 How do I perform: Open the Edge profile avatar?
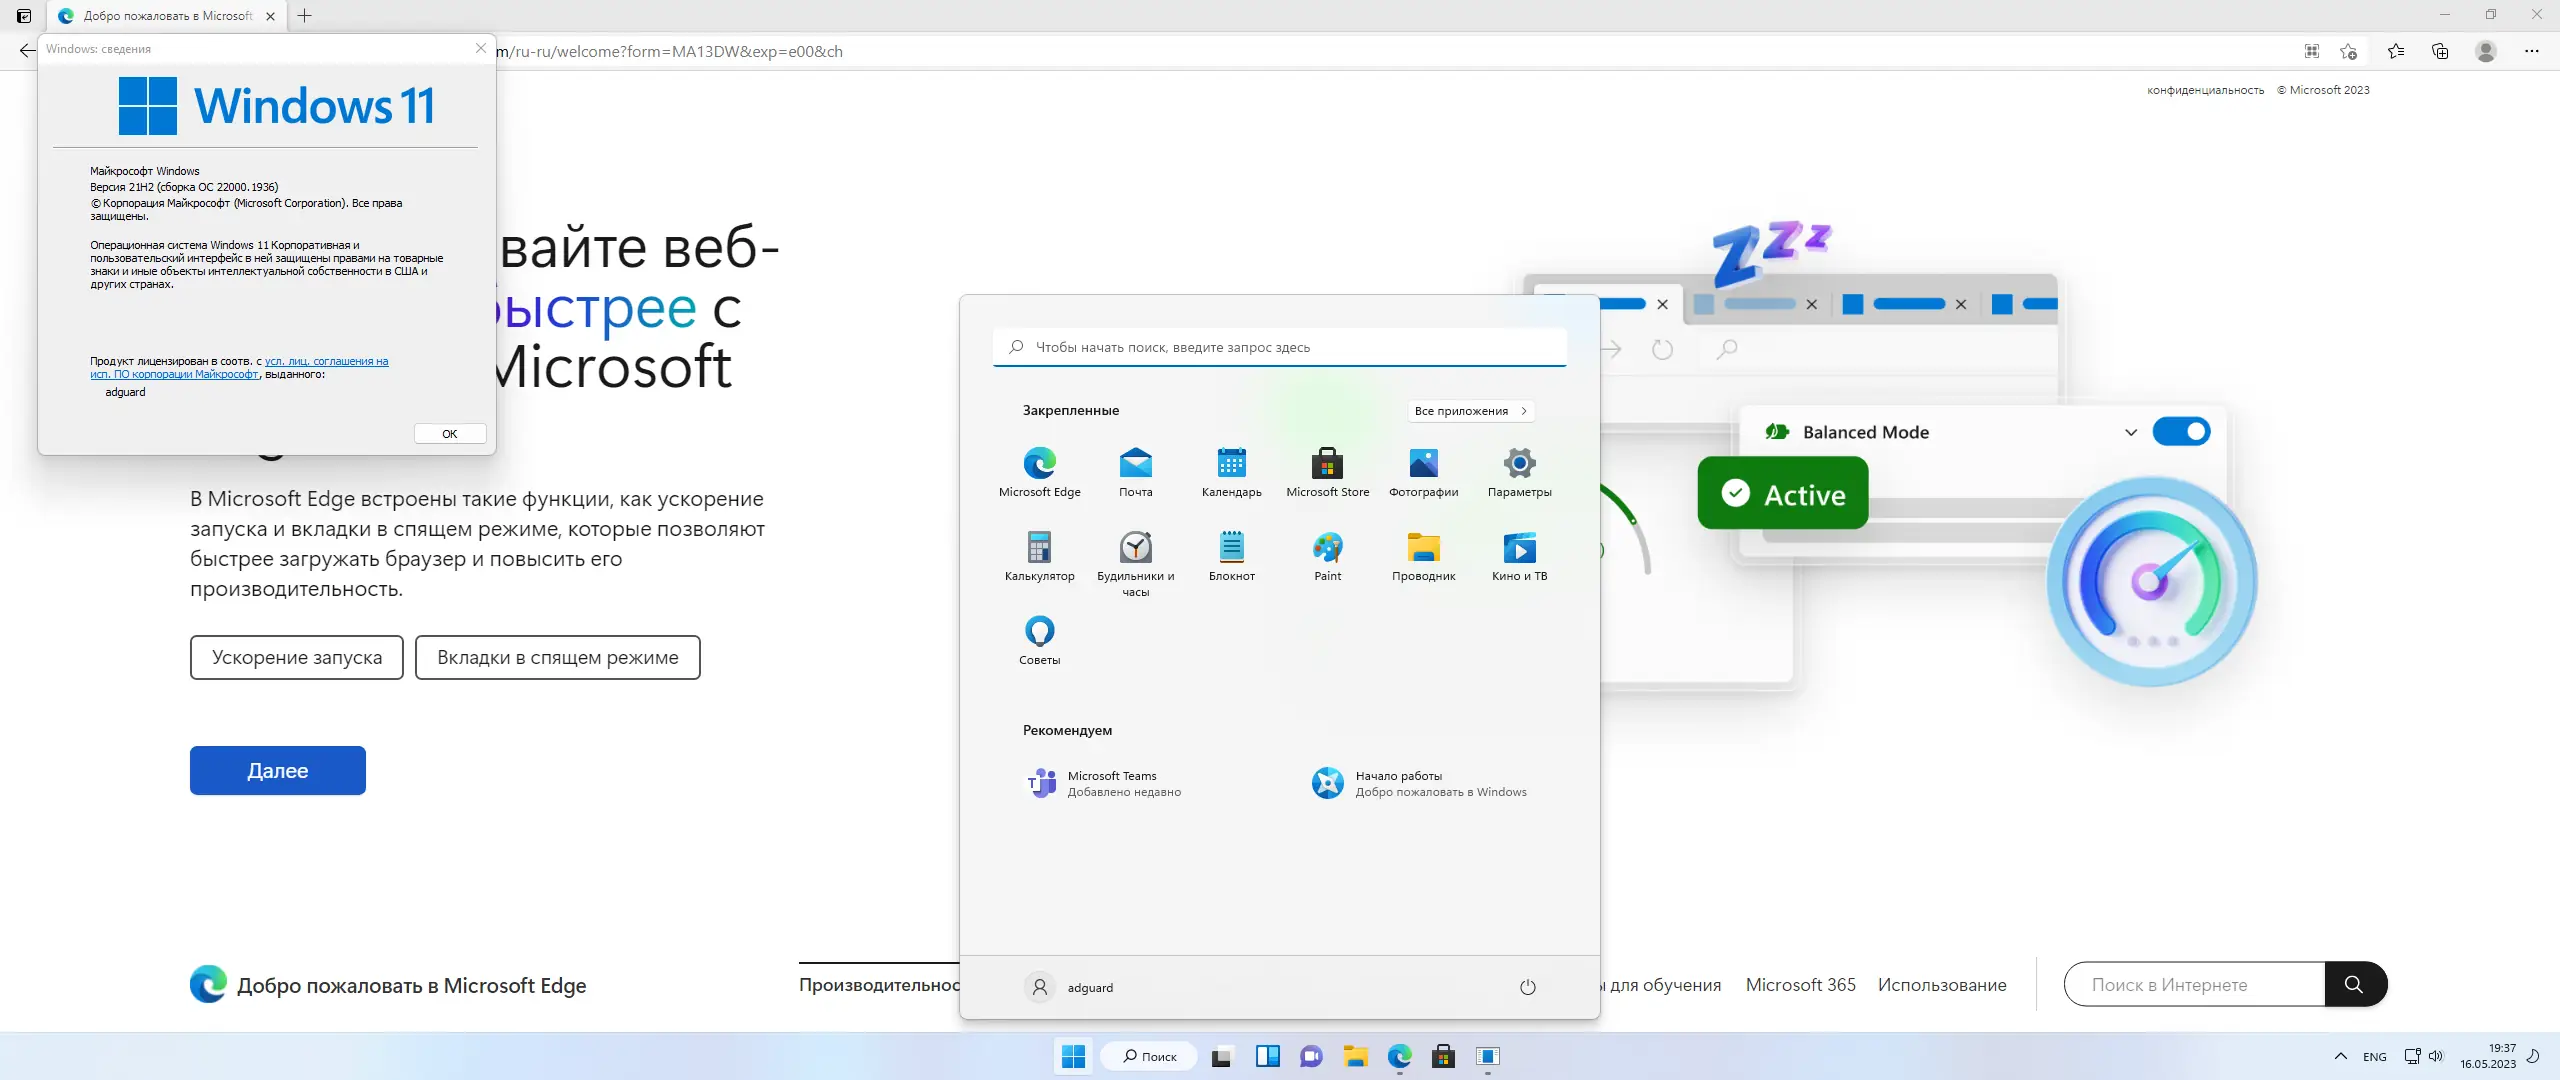pos(2486,51)
